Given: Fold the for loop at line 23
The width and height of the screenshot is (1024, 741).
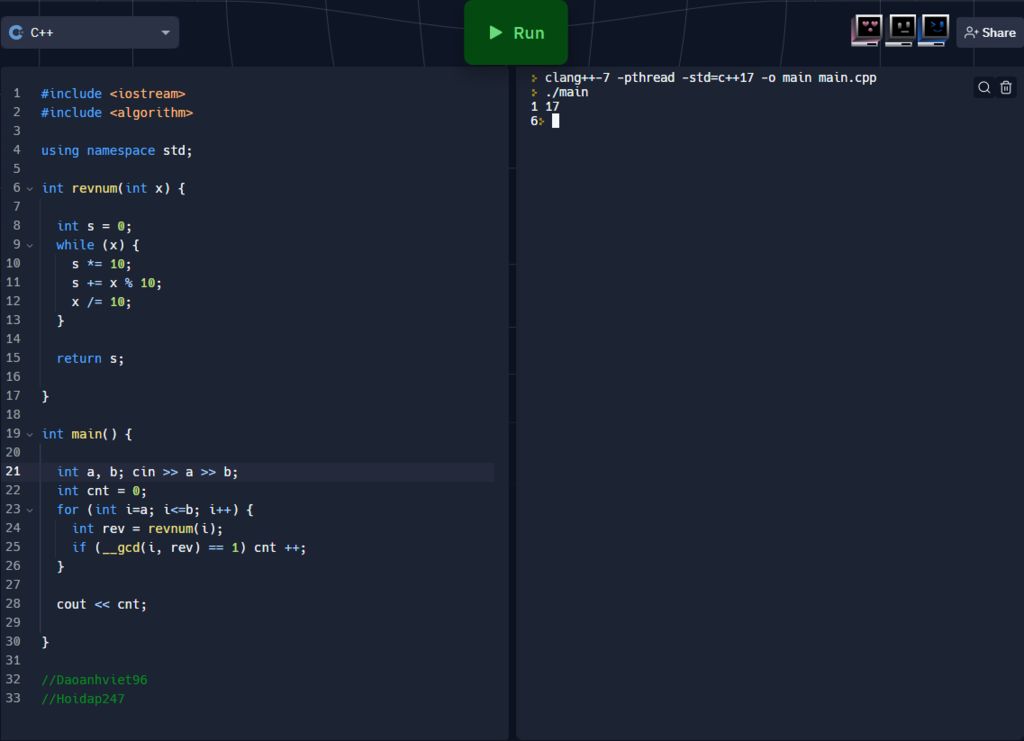Looking at the screenshot, I should [x=30, y=510].
